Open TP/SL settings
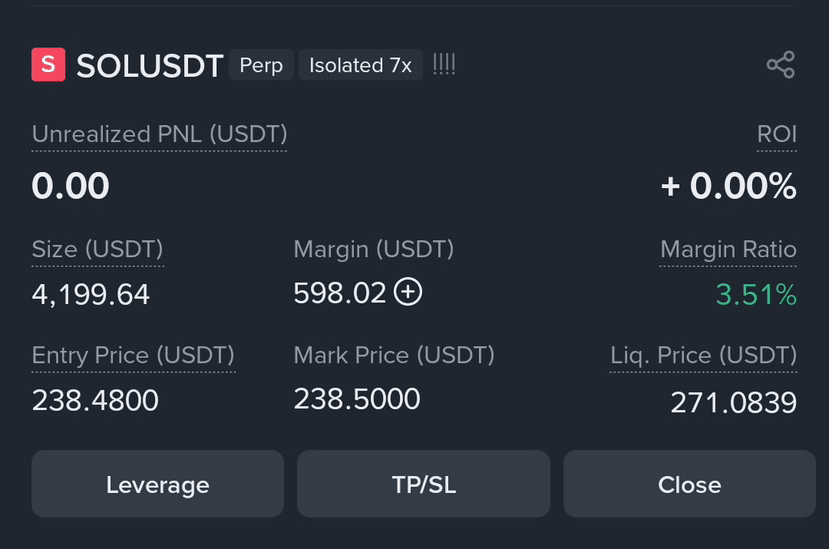The height and width of the screenshot is (549, 829). pos(423,484)
